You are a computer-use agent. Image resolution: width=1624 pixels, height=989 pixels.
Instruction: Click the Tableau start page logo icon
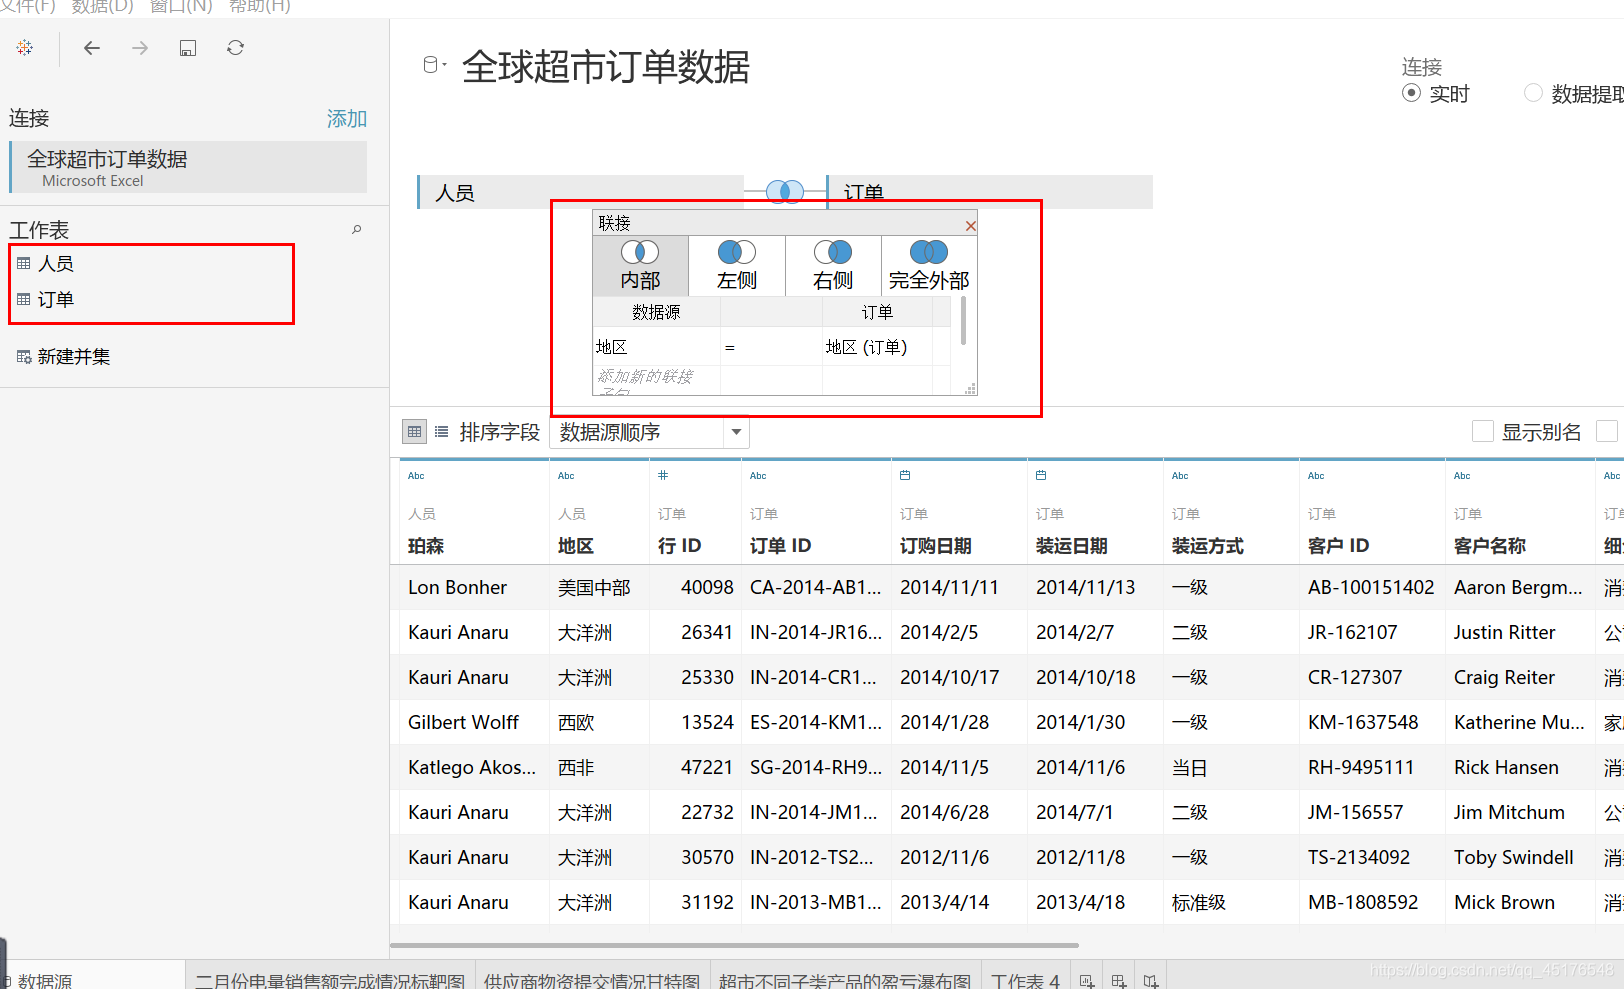(x=25, y=48)
